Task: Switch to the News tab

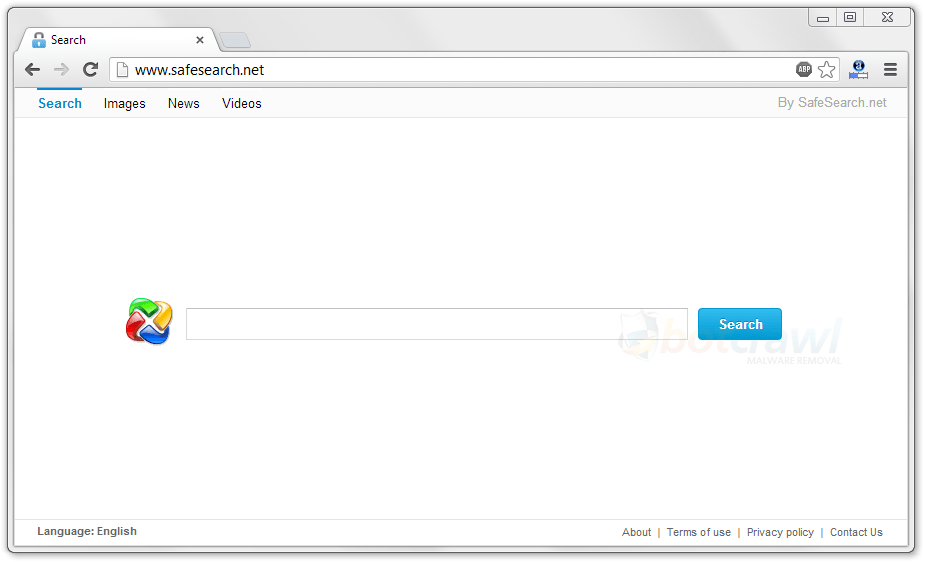Action: pyautogui.click(x=183, y=103)
